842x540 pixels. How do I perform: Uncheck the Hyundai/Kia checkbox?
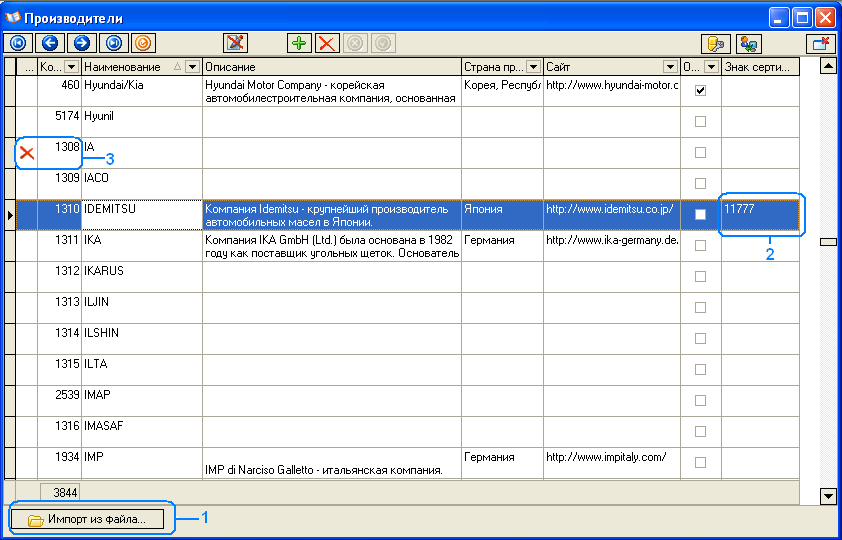tap(700, 91)
